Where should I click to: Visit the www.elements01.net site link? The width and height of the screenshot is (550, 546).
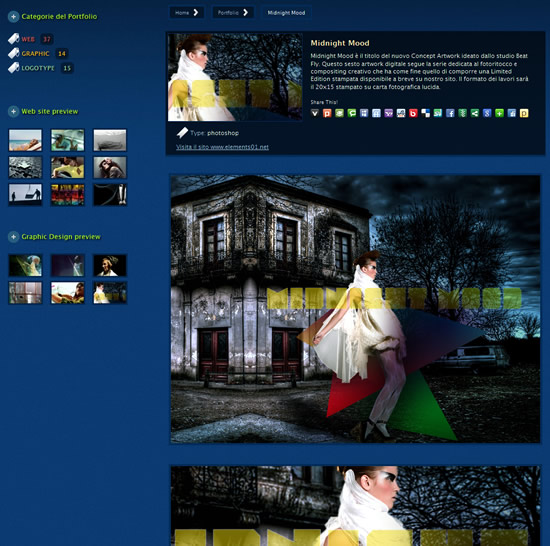coord(222,147)
